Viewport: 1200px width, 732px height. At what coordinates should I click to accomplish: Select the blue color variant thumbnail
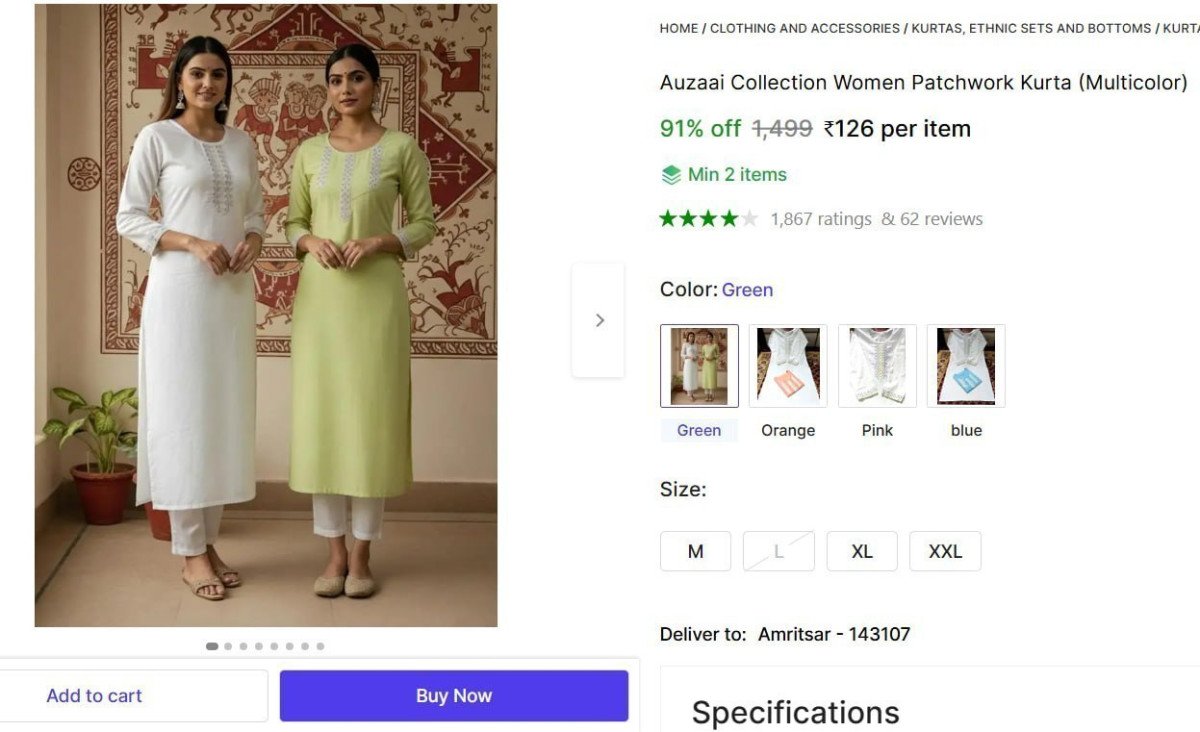(x=966, y=366)
